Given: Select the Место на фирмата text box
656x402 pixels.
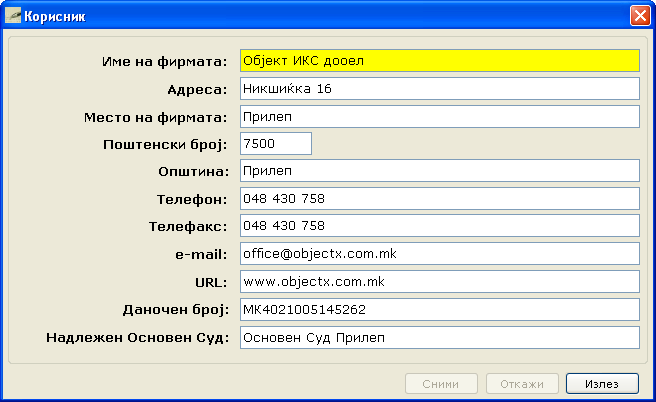Looking at the screenshot, I should [439, 116].
